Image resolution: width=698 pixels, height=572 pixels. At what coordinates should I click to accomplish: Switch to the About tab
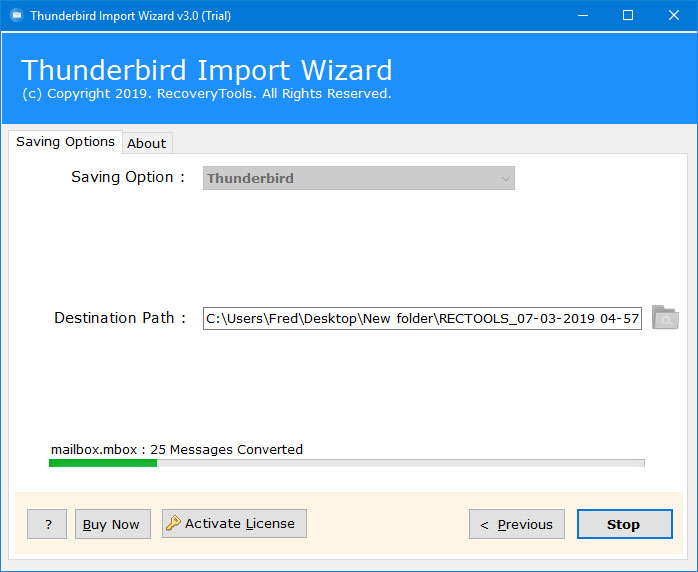coord(147,143)
